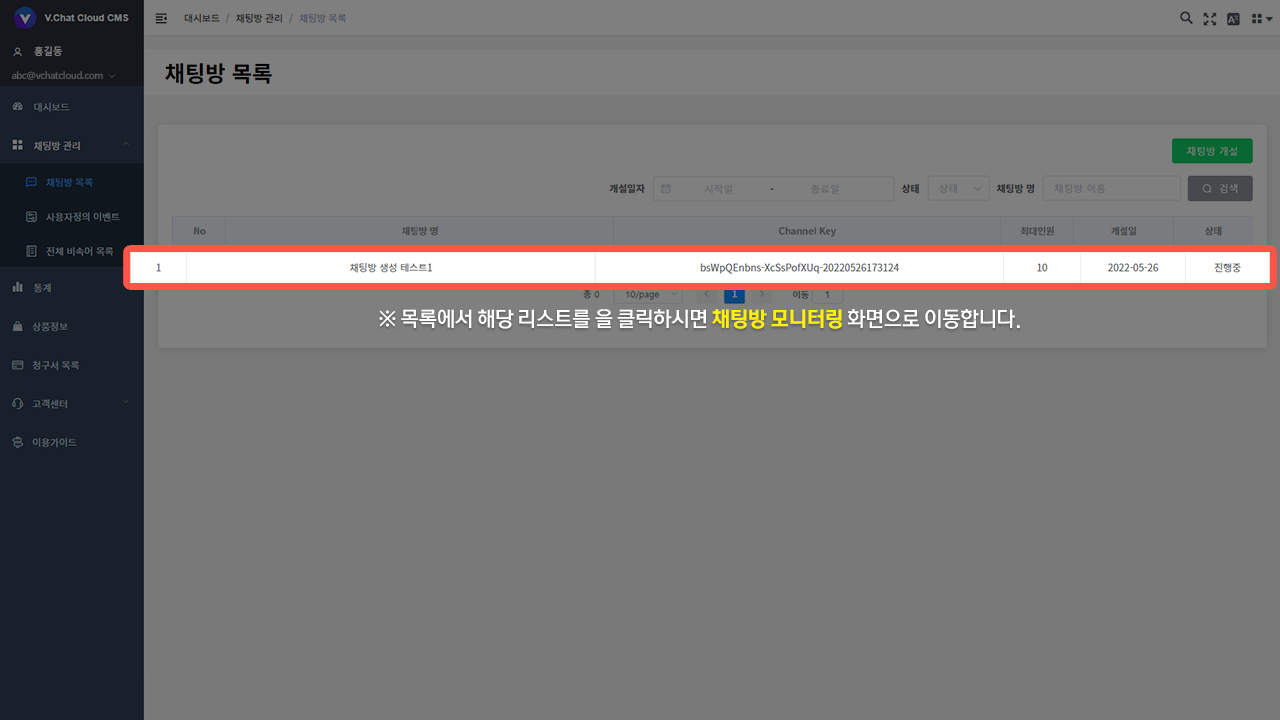Open 통계 in the sidebar
The height and width of the screenshot is (720, 1280).
point(72,287)
